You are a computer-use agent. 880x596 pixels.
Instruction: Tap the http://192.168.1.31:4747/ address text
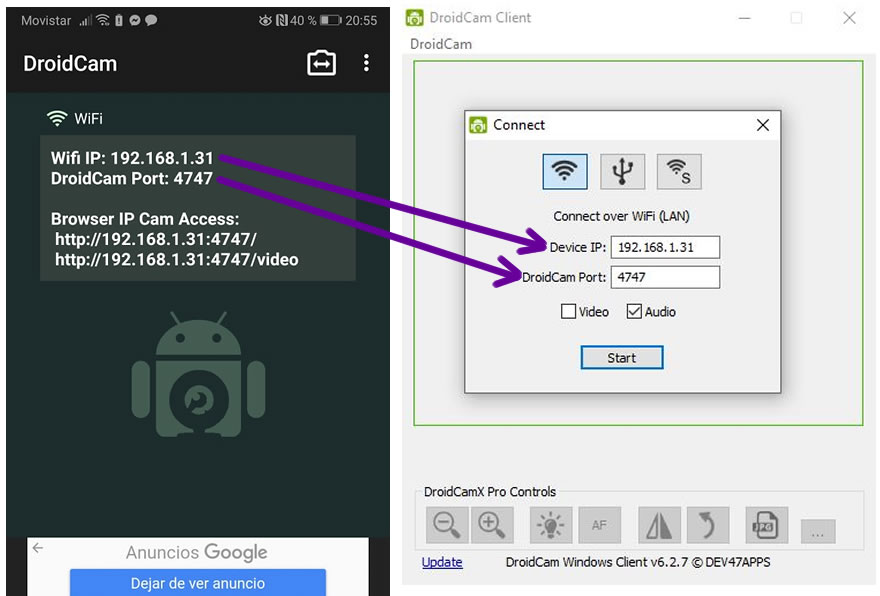tap(155, 240)
